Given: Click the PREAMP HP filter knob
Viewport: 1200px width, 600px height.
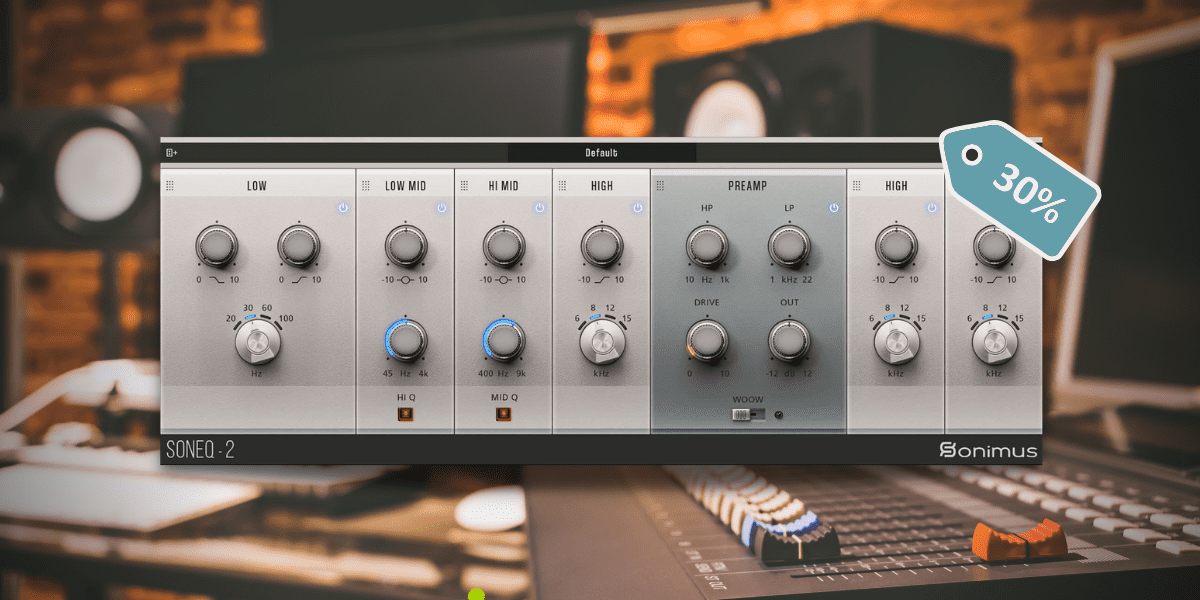Looking at the screenshot, I should tap(707, 245).
